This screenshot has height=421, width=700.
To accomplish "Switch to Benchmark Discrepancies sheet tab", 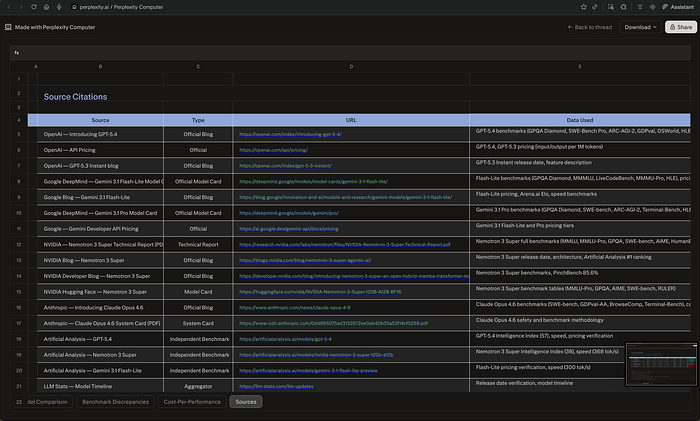I will [x=115, y=402].
